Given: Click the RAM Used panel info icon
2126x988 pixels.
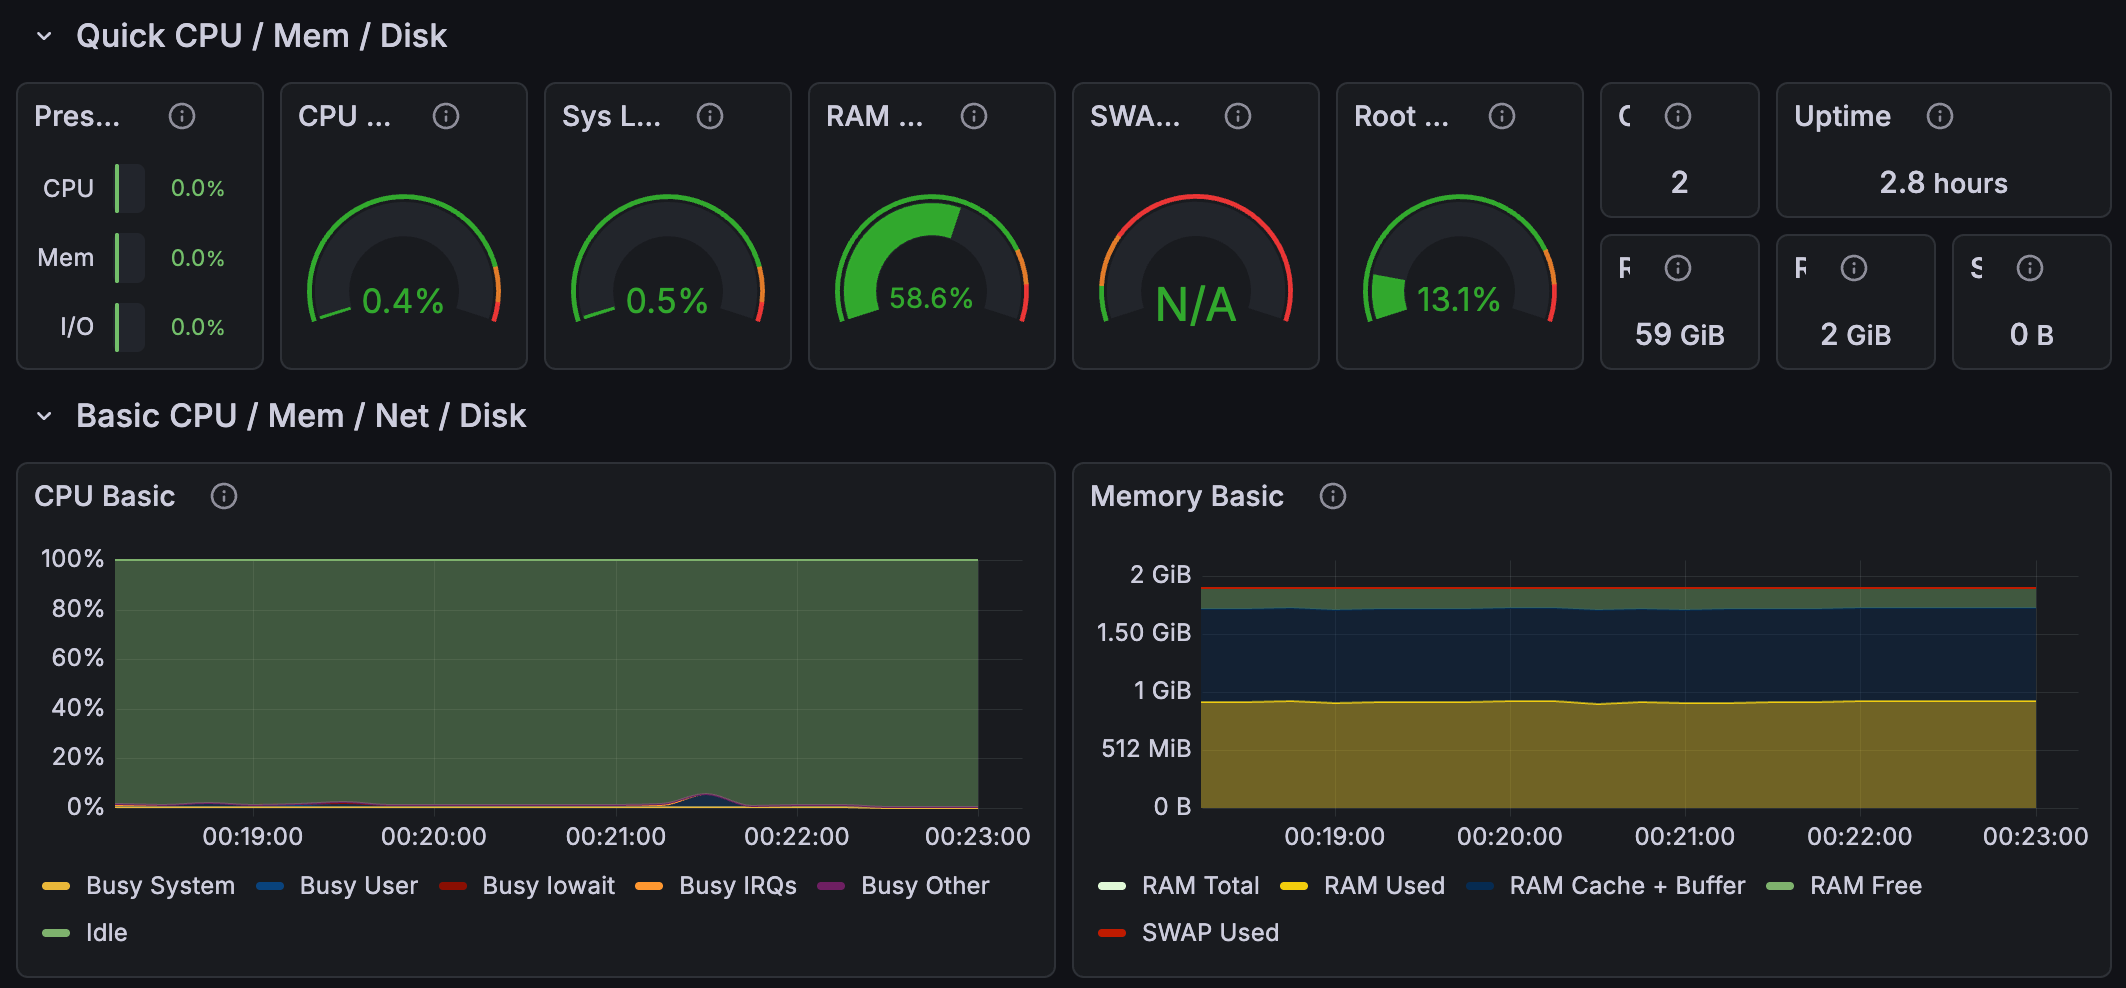Looking at the screenshot, I should point(974,116).
